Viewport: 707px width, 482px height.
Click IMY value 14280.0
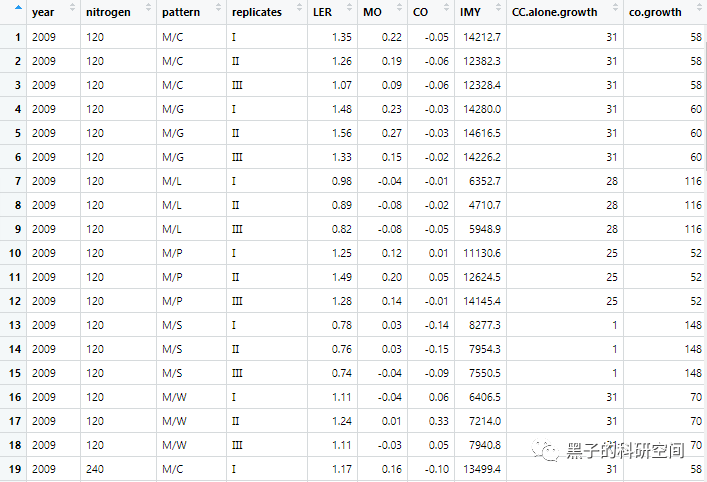(482, 109)
